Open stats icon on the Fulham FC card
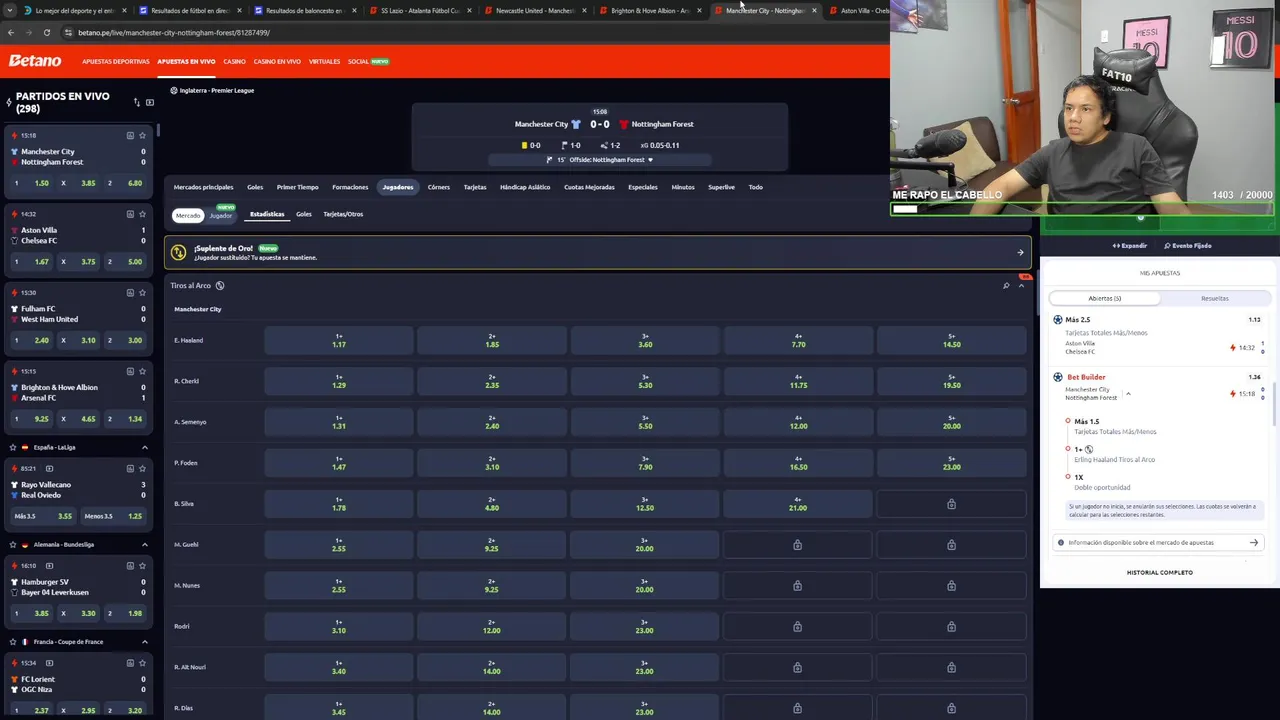Screen dimensions: 1280x720 pyautogui.click(x=130, y=293)
